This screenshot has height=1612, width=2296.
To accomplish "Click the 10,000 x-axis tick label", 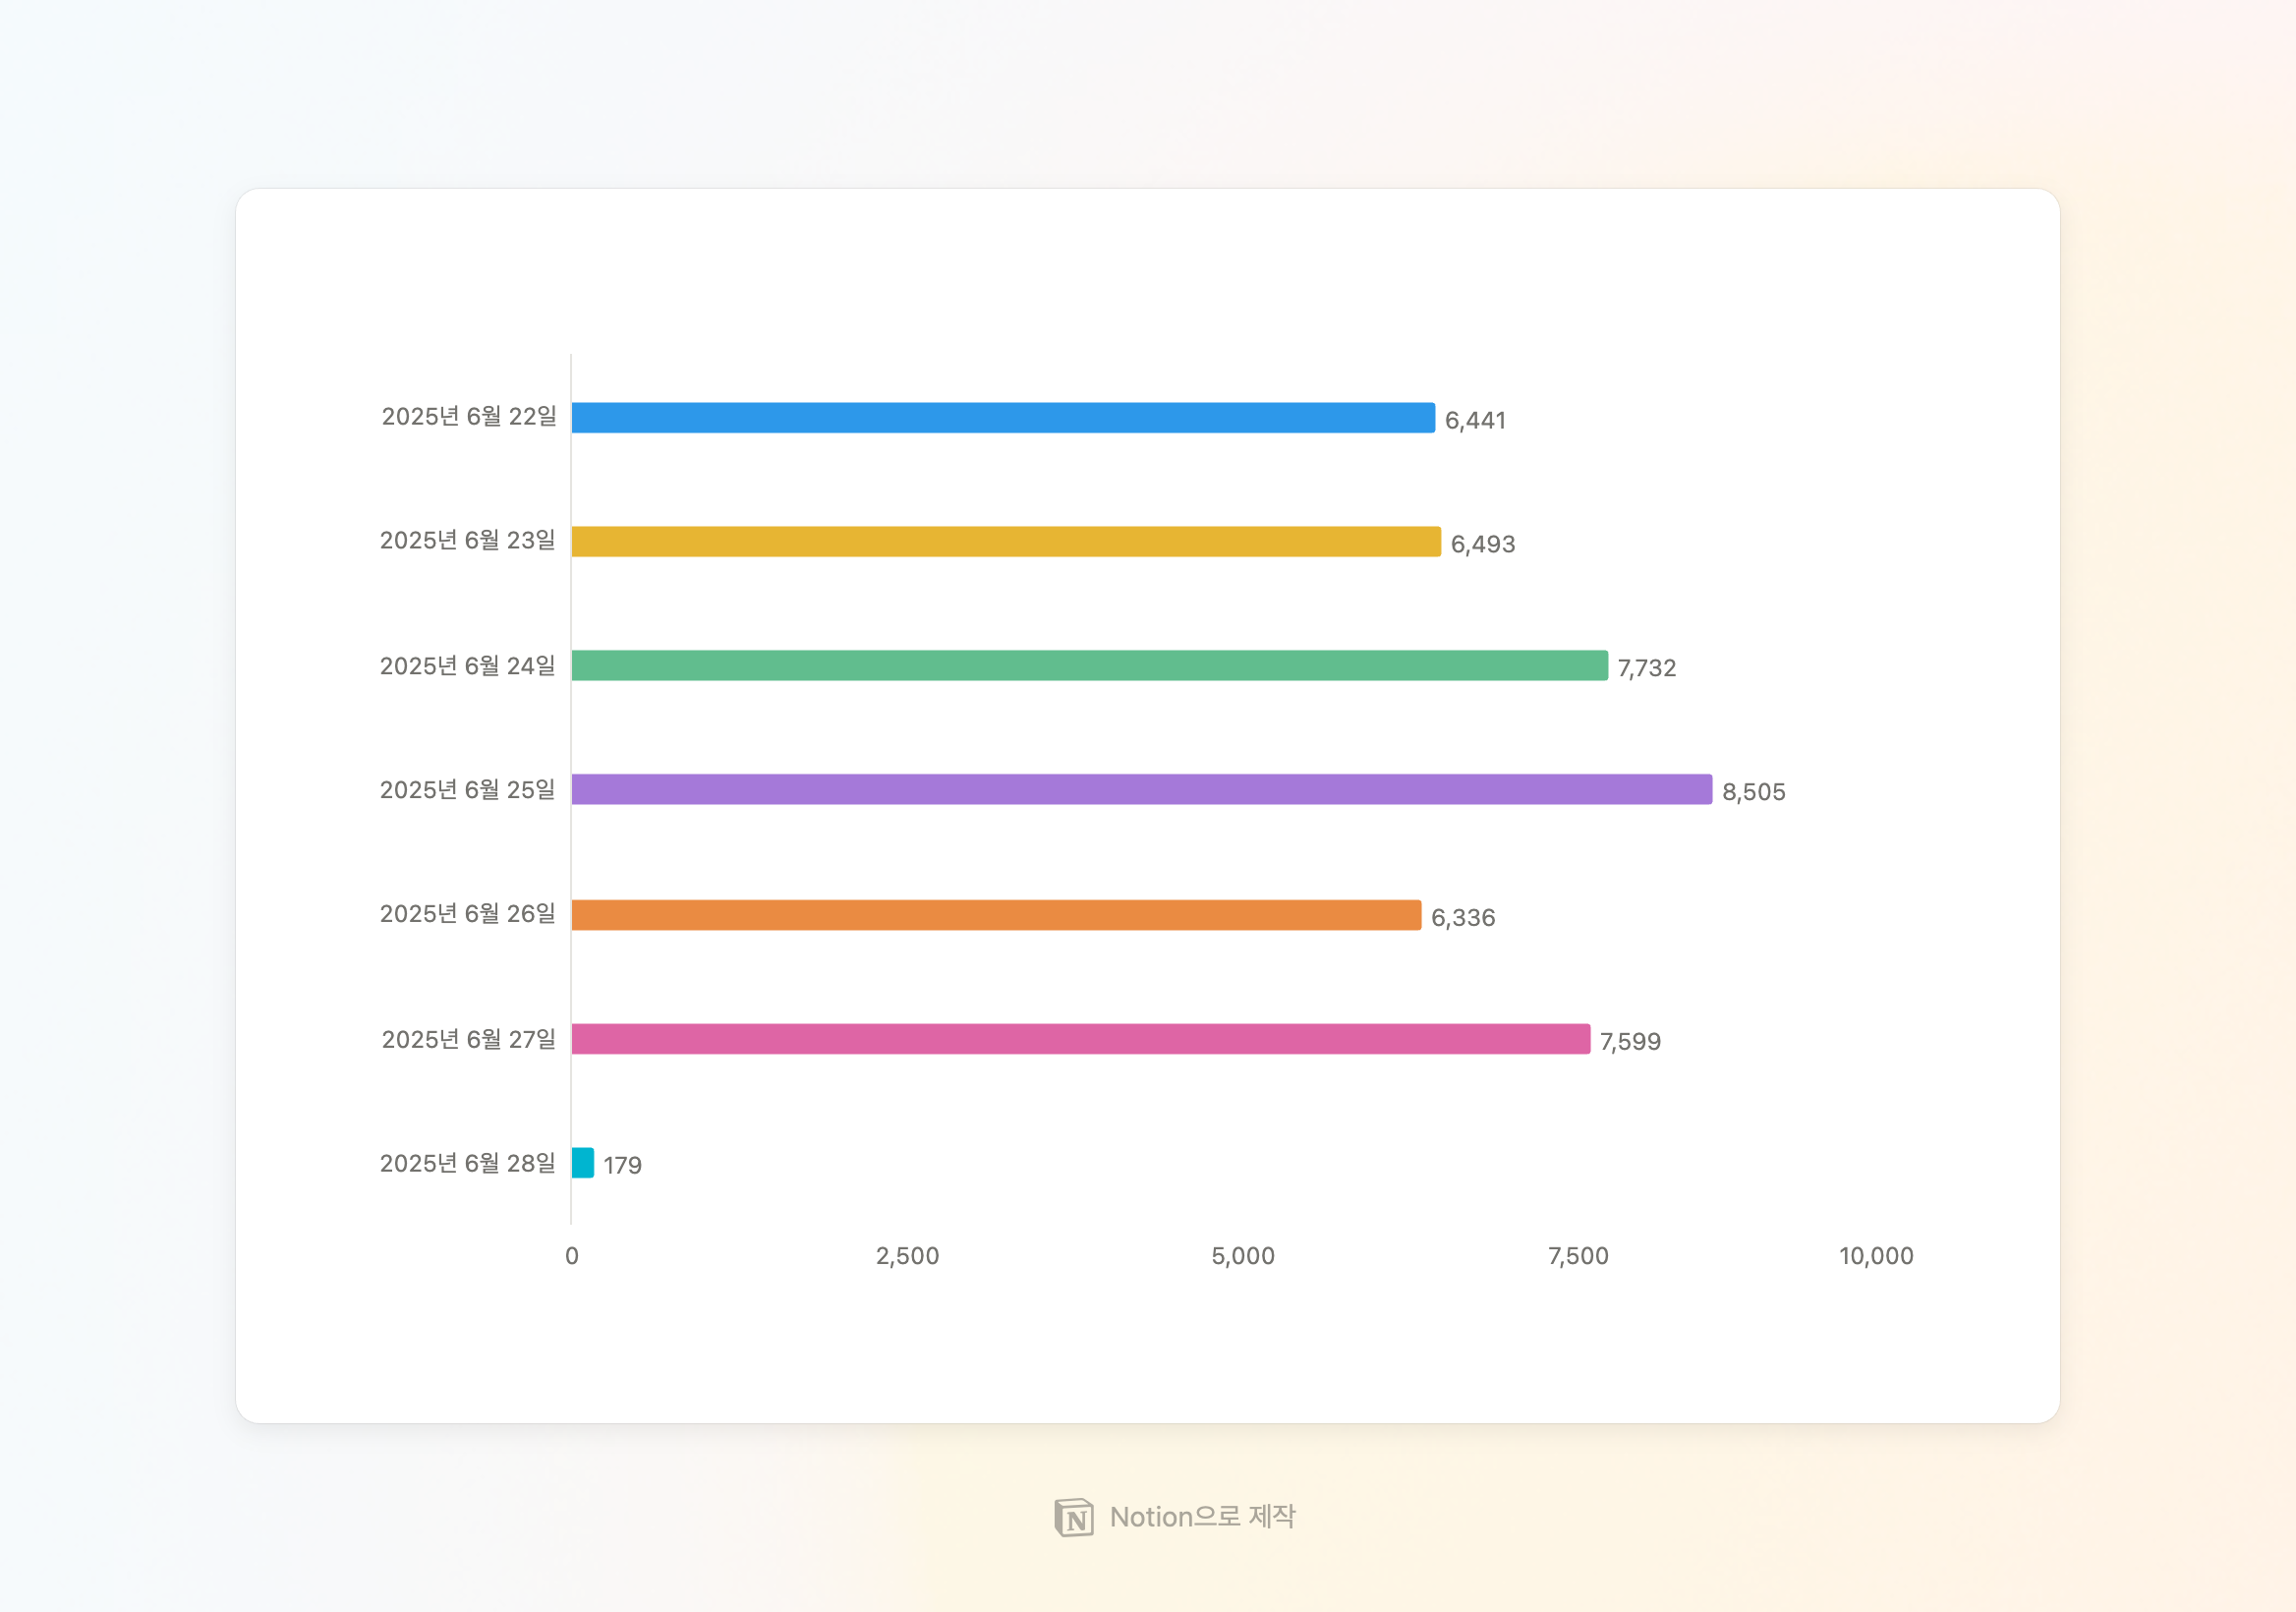I will click(1875, 1256).
